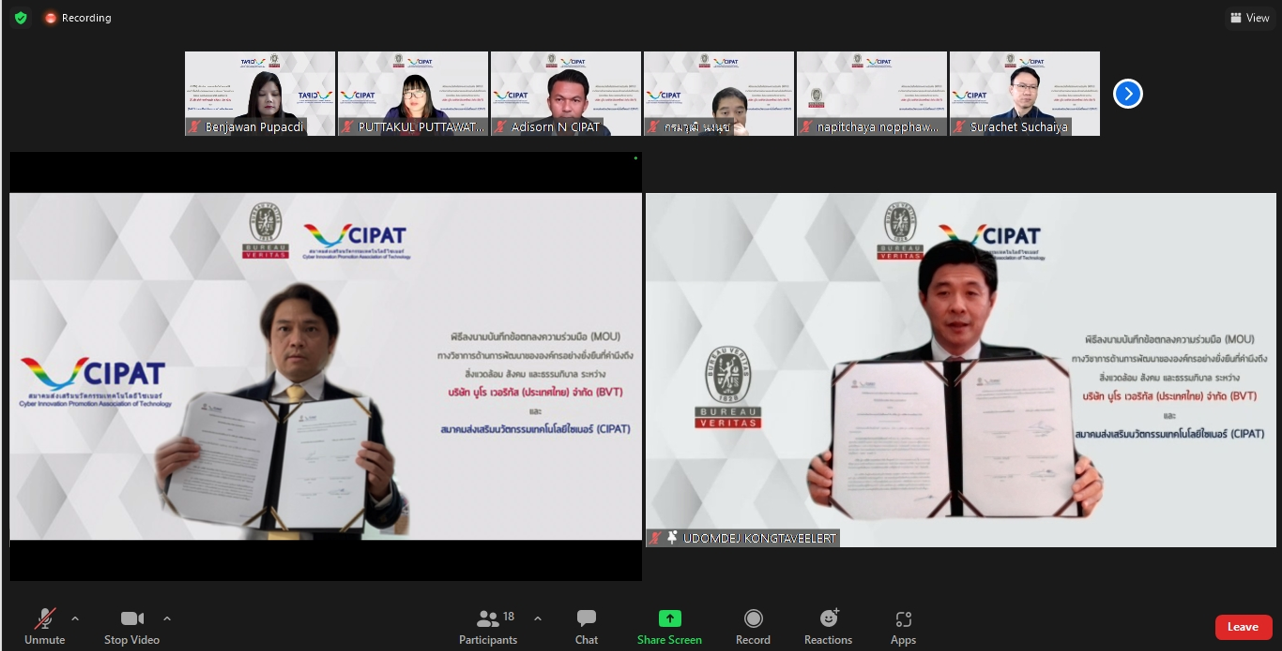Expand video options arrow beside Stop Video

[x=167, y=619]
